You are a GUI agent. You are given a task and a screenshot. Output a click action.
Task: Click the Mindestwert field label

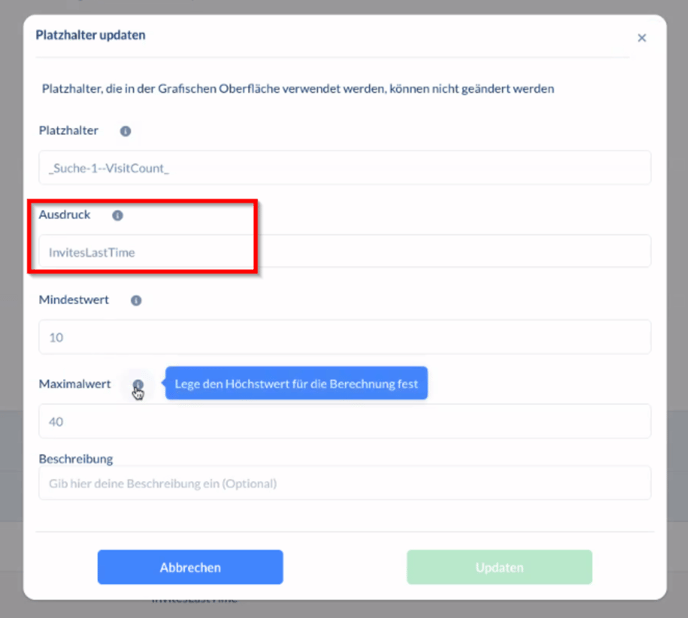click(x=74, y=300)
